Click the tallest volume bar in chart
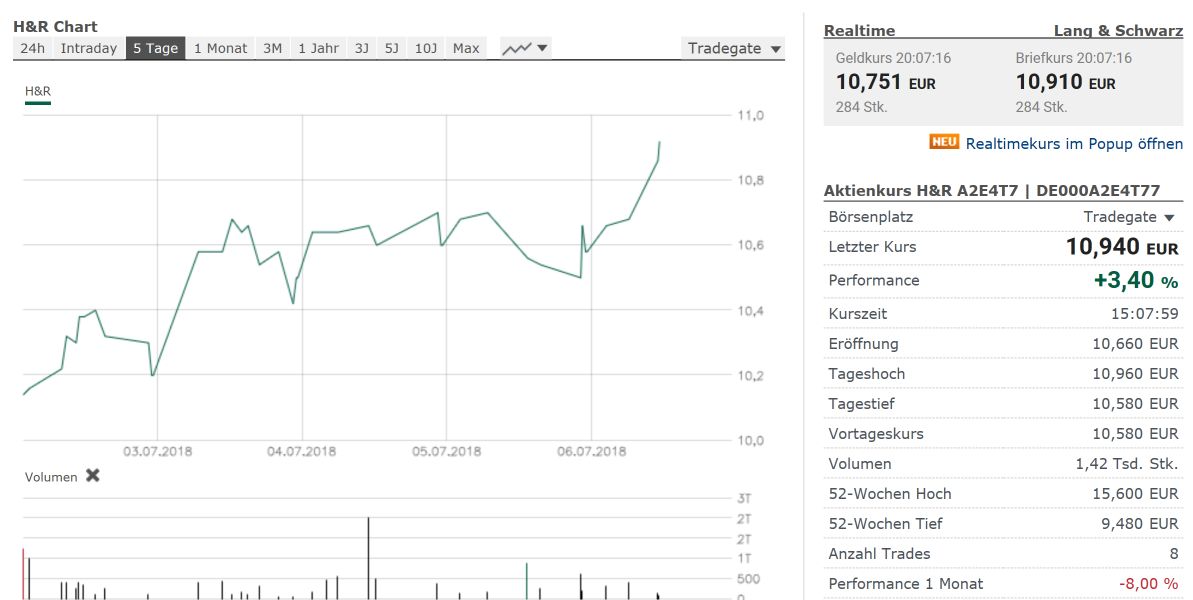The width and height of the screenshot is (1193, 600). coord(368,556)
